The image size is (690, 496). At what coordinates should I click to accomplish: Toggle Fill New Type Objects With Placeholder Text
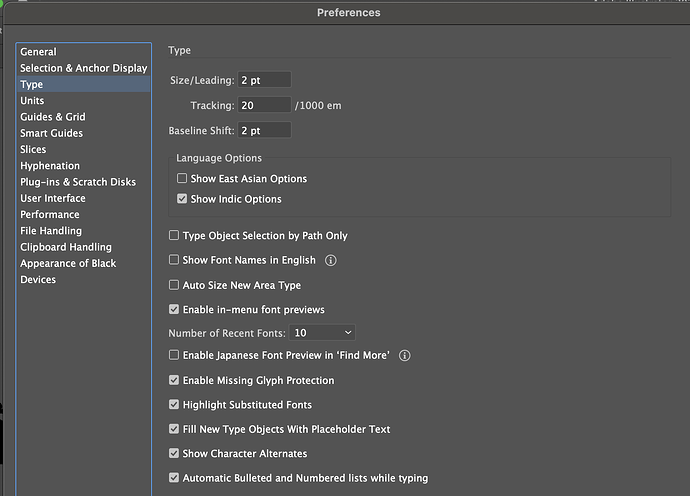click(174, 429)
